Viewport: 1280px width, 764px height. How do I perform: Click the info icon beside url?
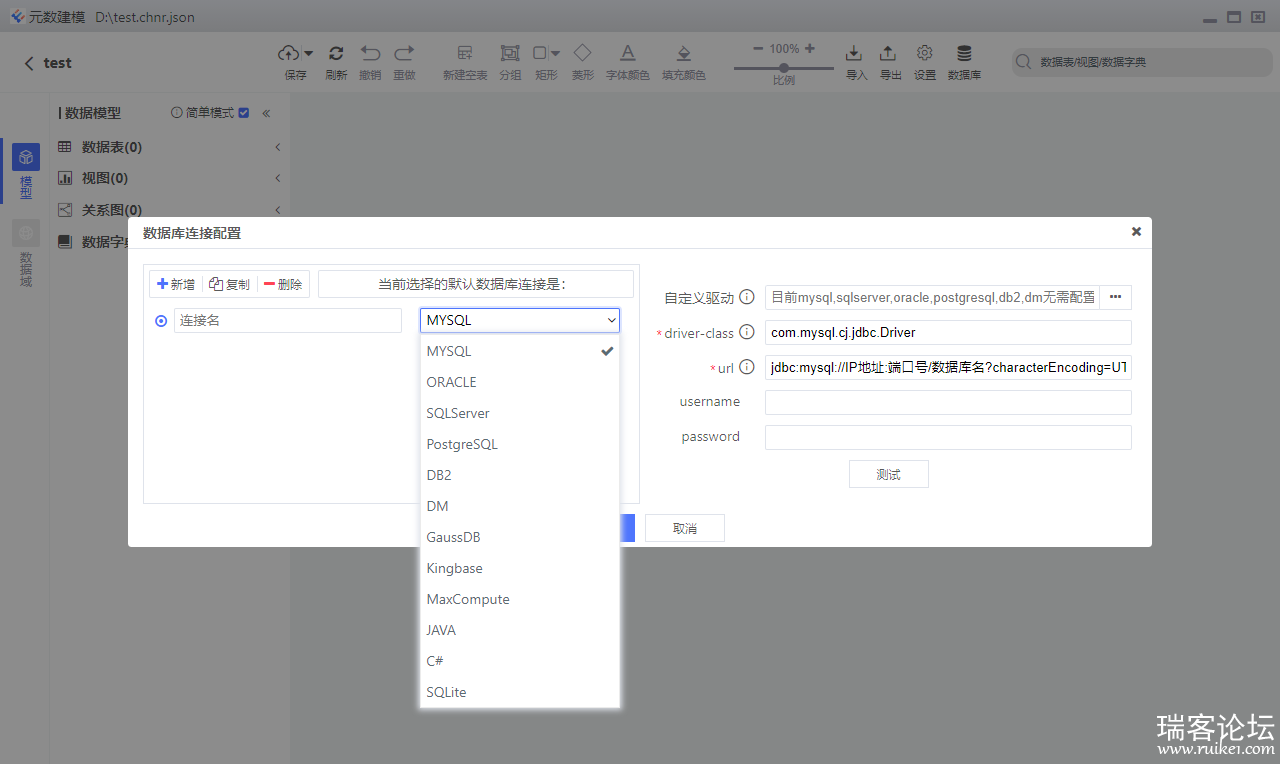746,367
